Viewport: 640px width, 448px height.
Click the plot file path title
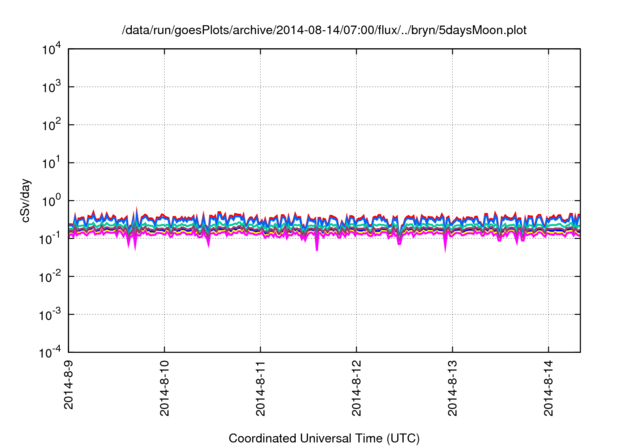[324, 30]
